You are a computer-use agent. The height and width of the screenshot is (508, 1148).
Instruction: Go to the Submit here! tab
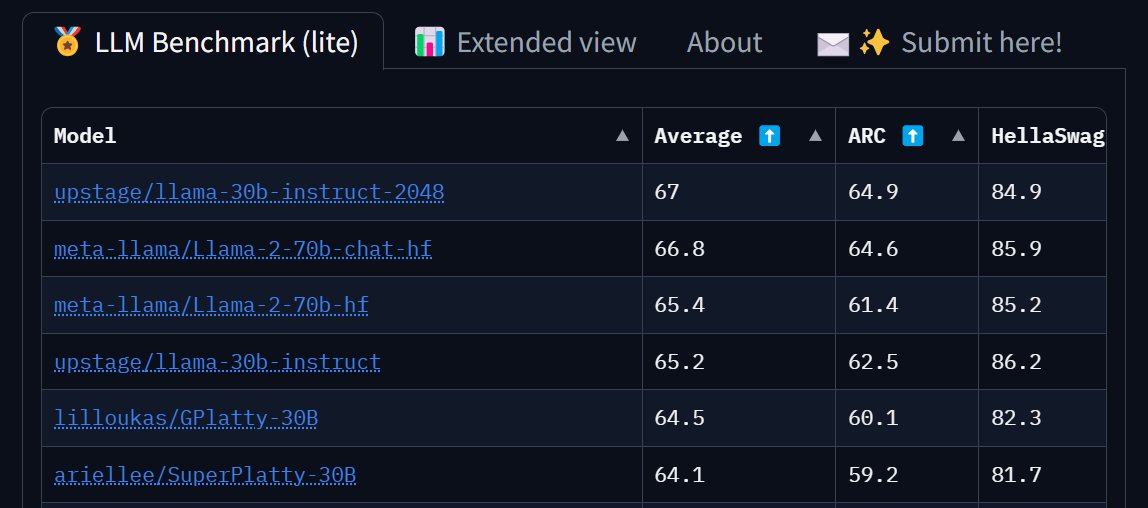[x=939, y=42]
